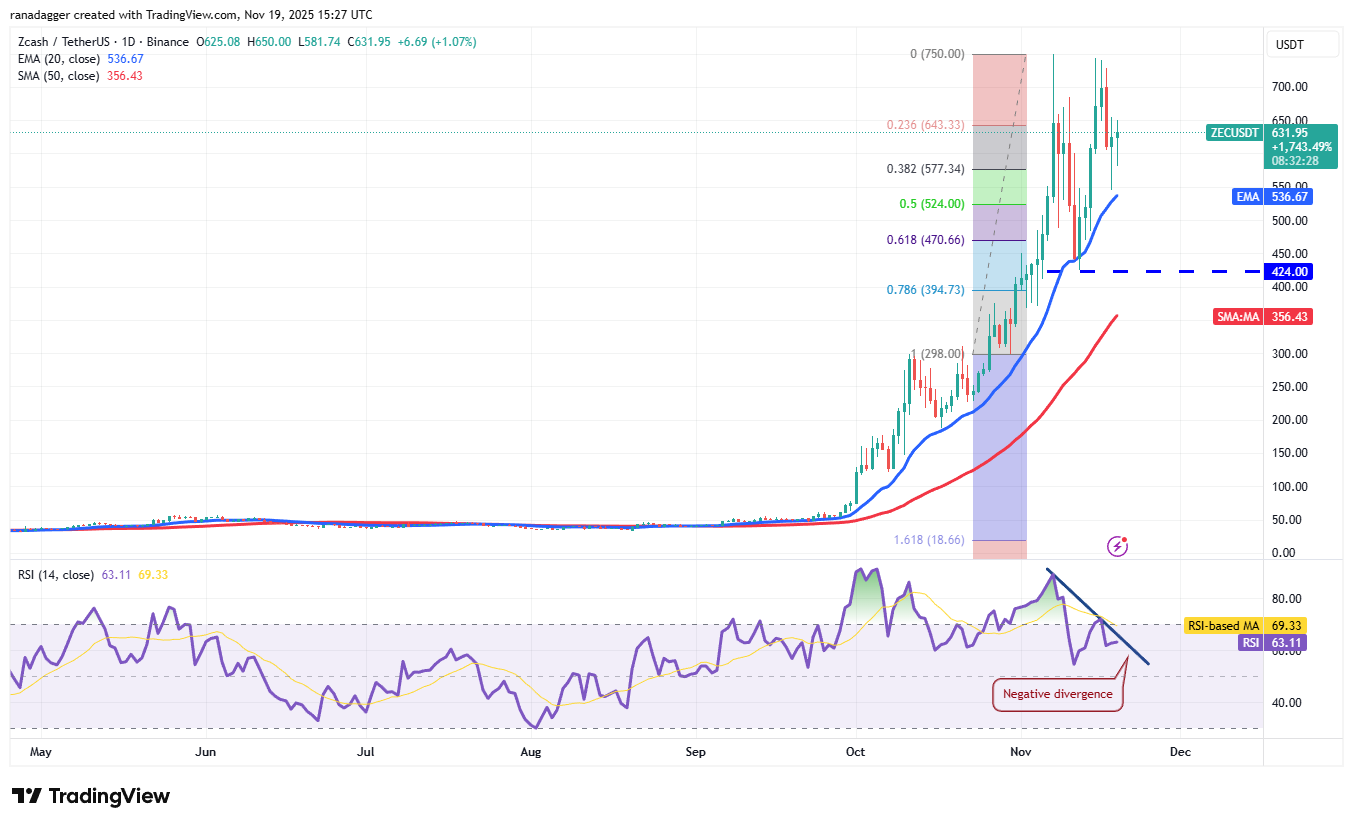The image size is (1353, 826).
Task: Click the purple RSI 63.11 value label
Action: 1274,642
